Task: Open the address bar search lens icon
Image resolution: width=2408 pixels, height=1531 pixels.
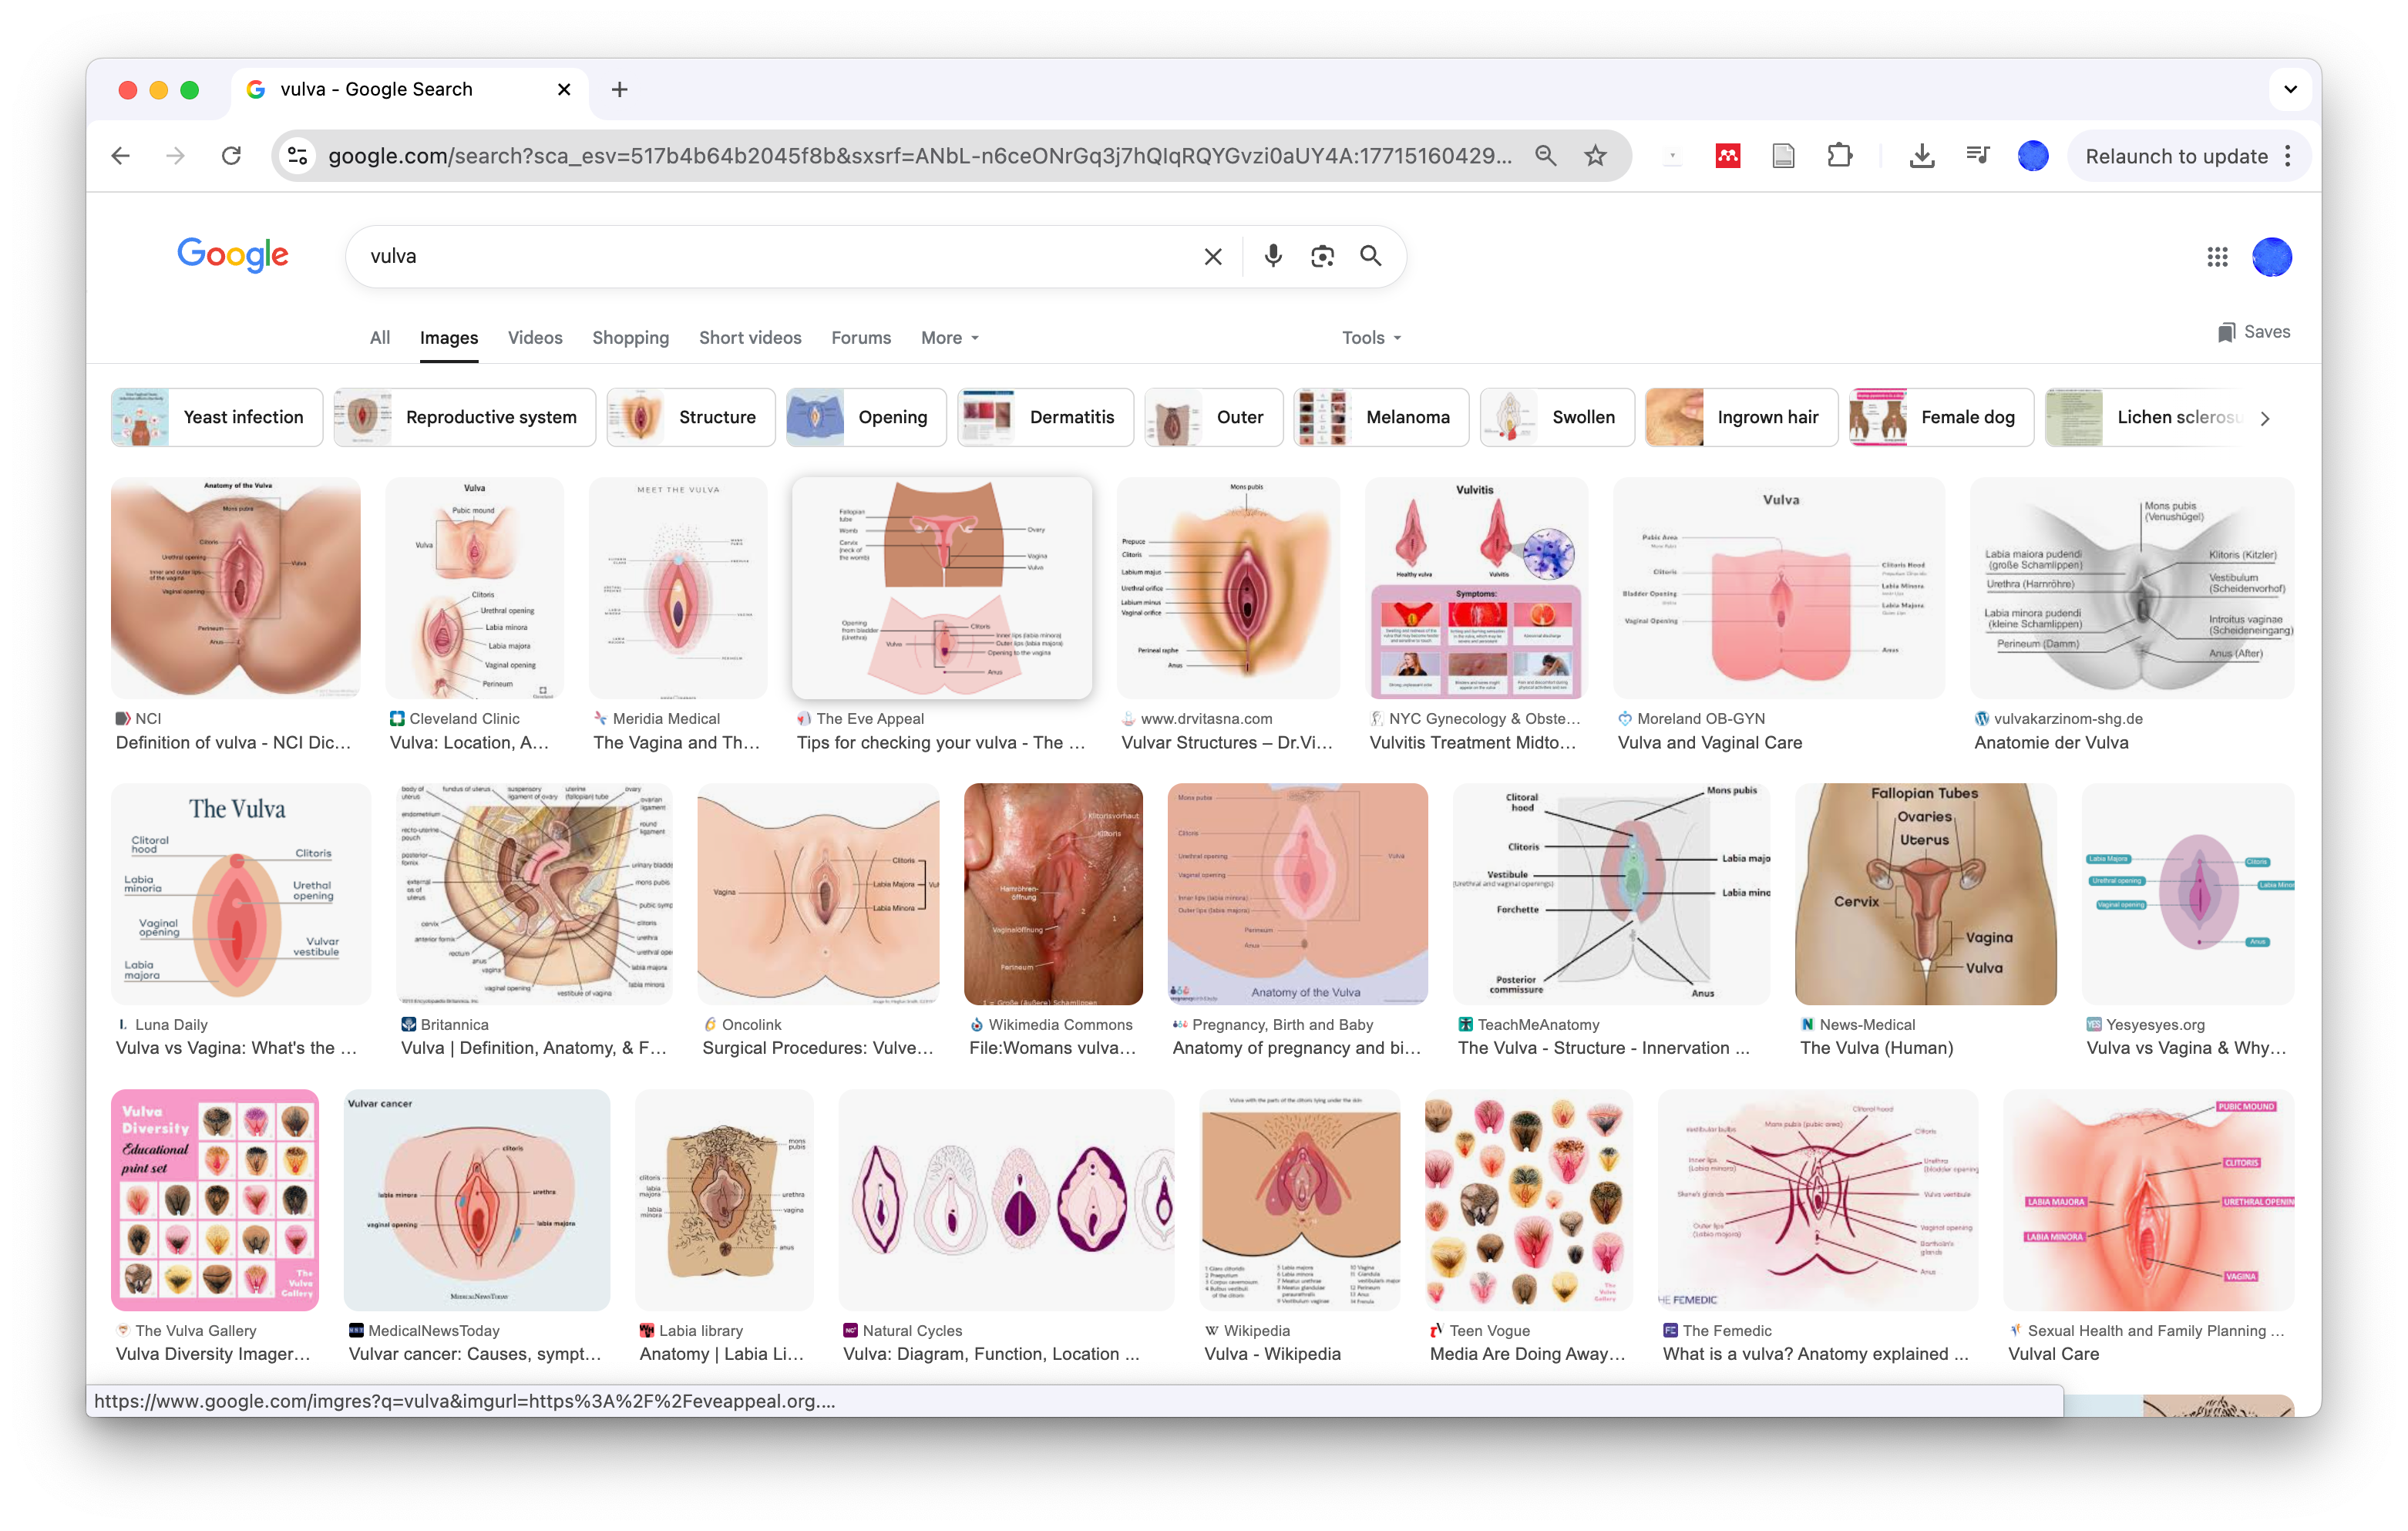Action: pos(1545,156)
